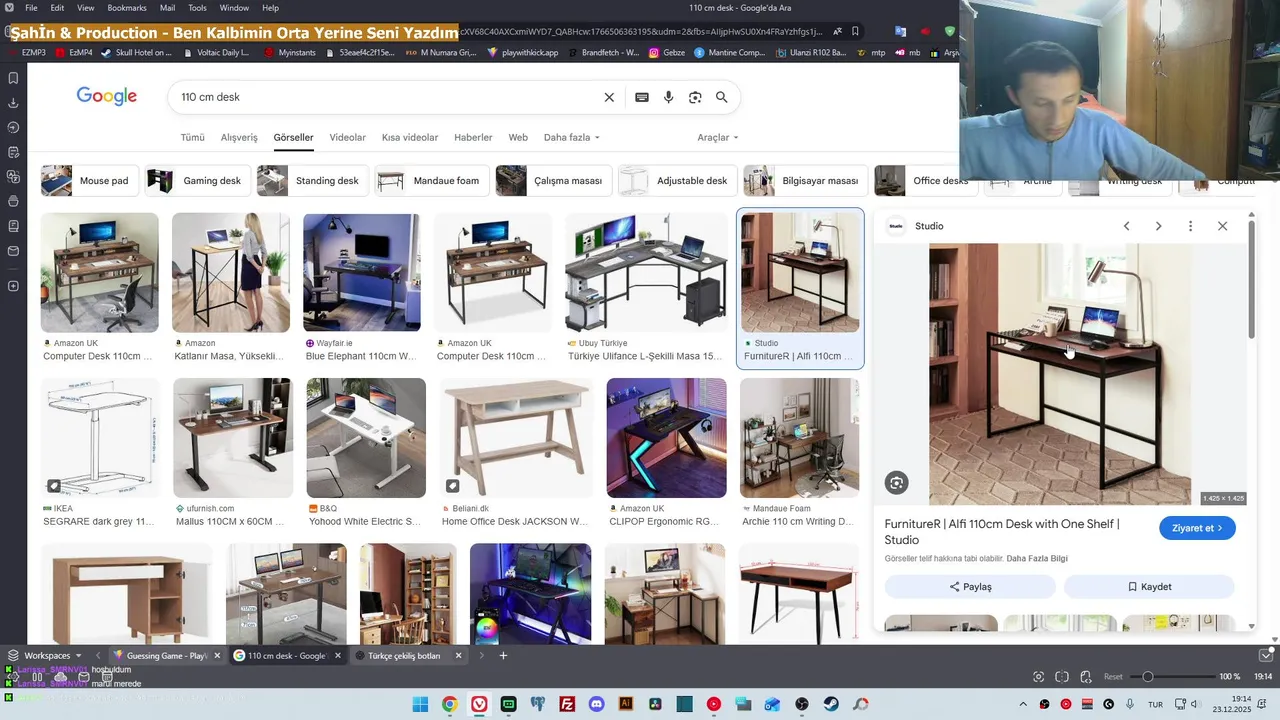
Task: Switch to Kısa videolar tab
Action: click(410, 137)
